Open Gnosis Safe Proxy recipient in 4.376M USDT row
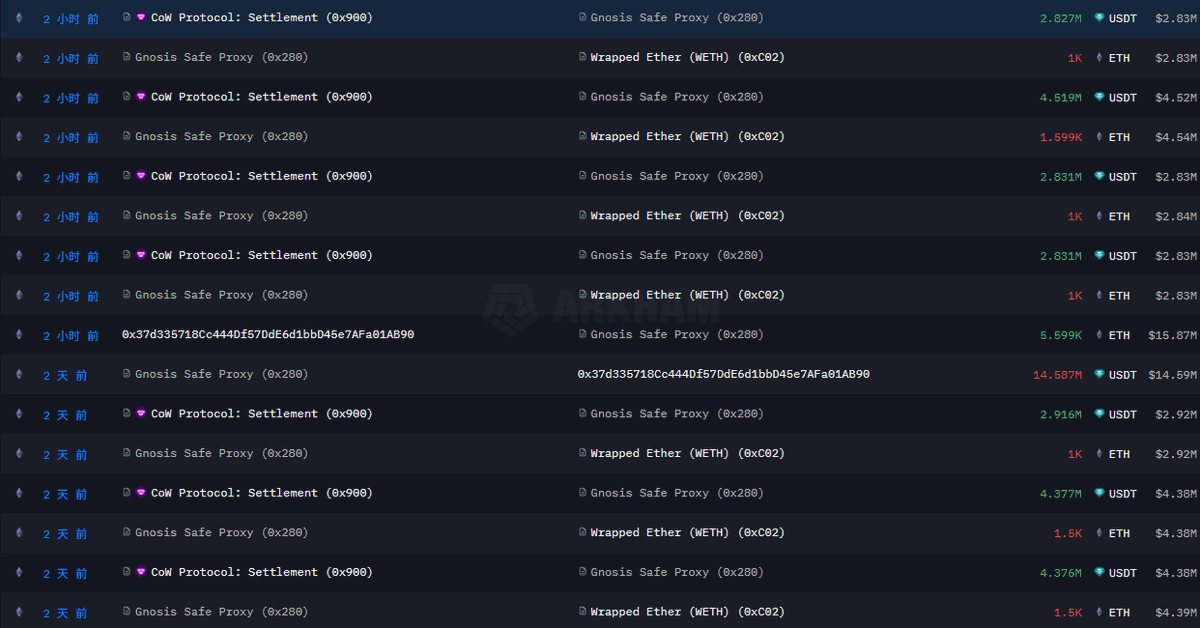The image size is (1200, 628). click(677, 572)
